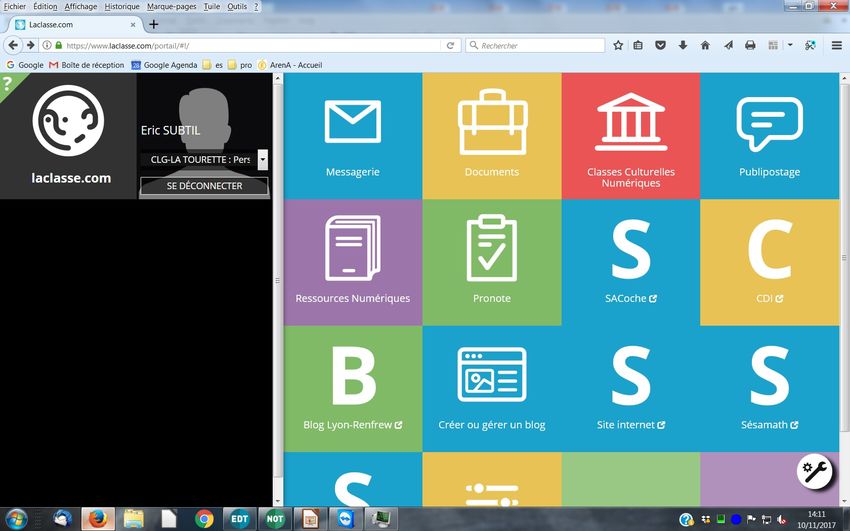This screenshot has height=531, width=850.
Task: Open the Site internet tile
Action: pos(631,388)
